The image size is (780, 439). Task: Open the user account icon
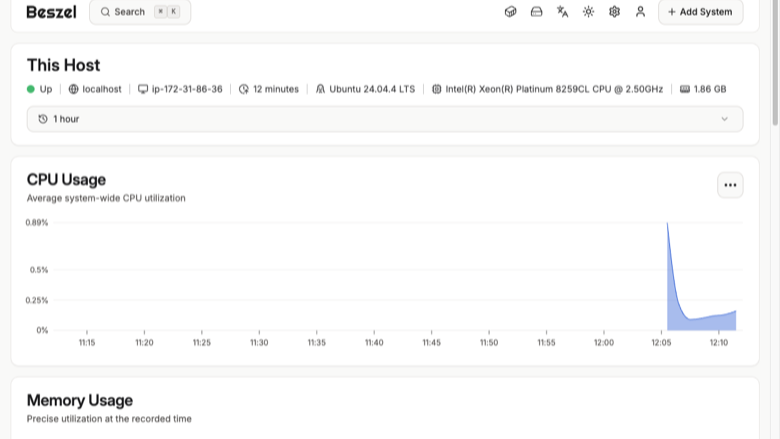point(640,12)
